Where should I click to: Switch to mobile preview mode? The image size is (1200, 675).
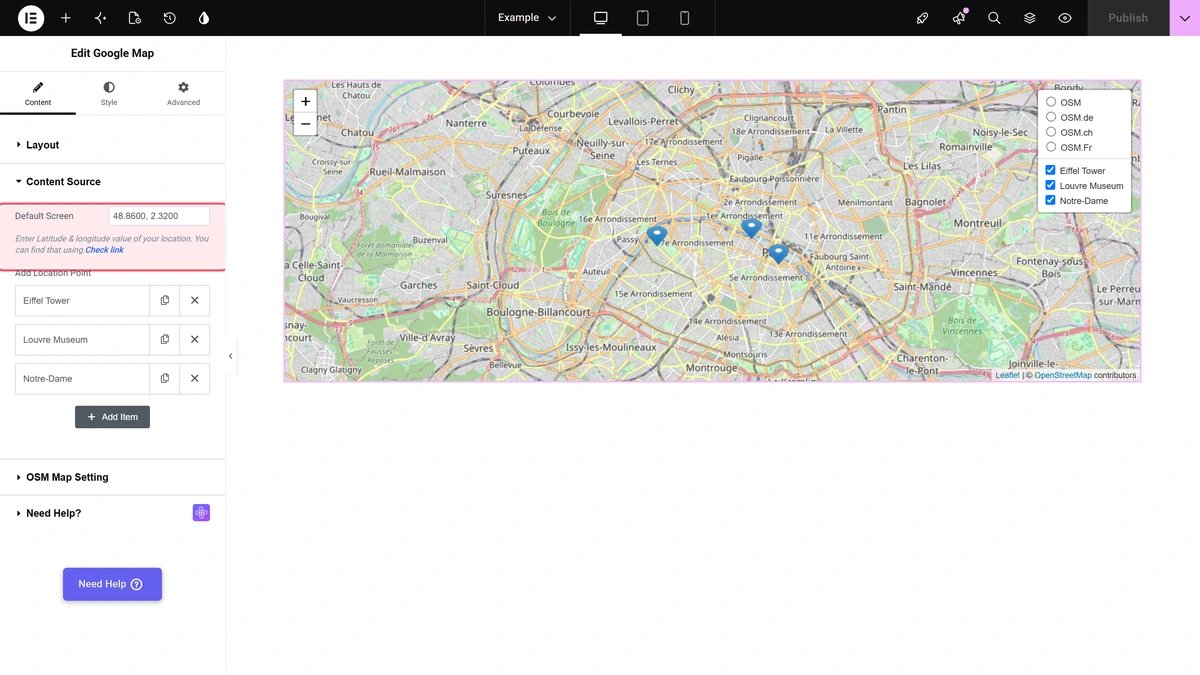point(685,18)
